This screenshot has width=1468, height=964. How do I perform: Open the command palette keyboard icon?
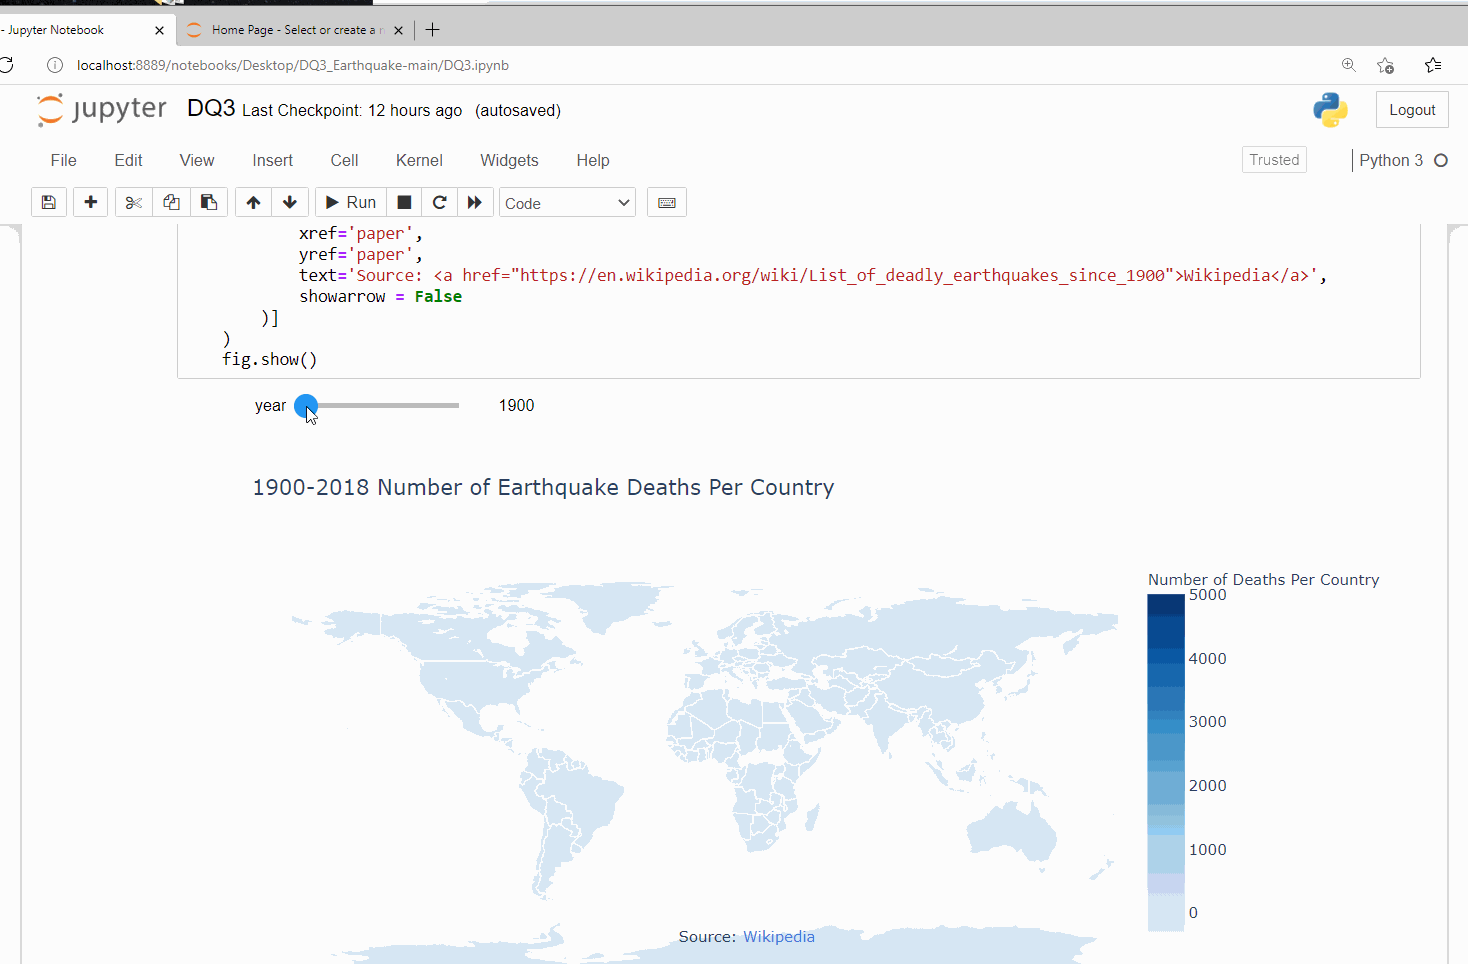pos(667,202)
